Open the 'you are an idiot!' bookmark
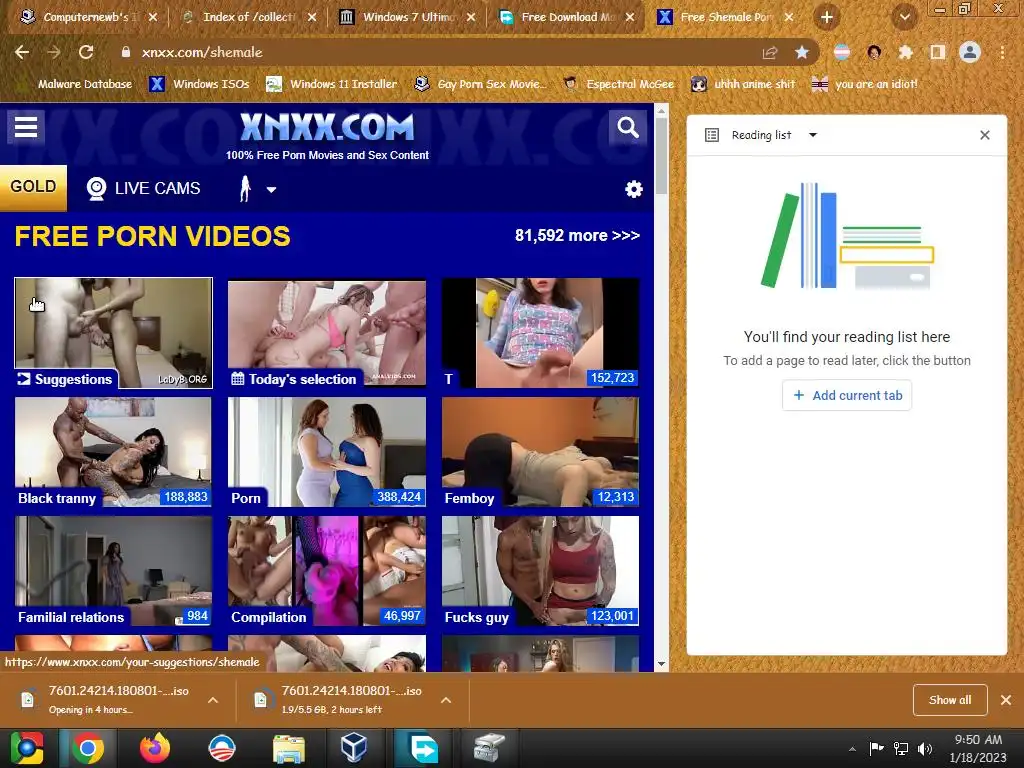Image resolution: width=1024 pixels, height=768 pixels. [x=865, y=84]
